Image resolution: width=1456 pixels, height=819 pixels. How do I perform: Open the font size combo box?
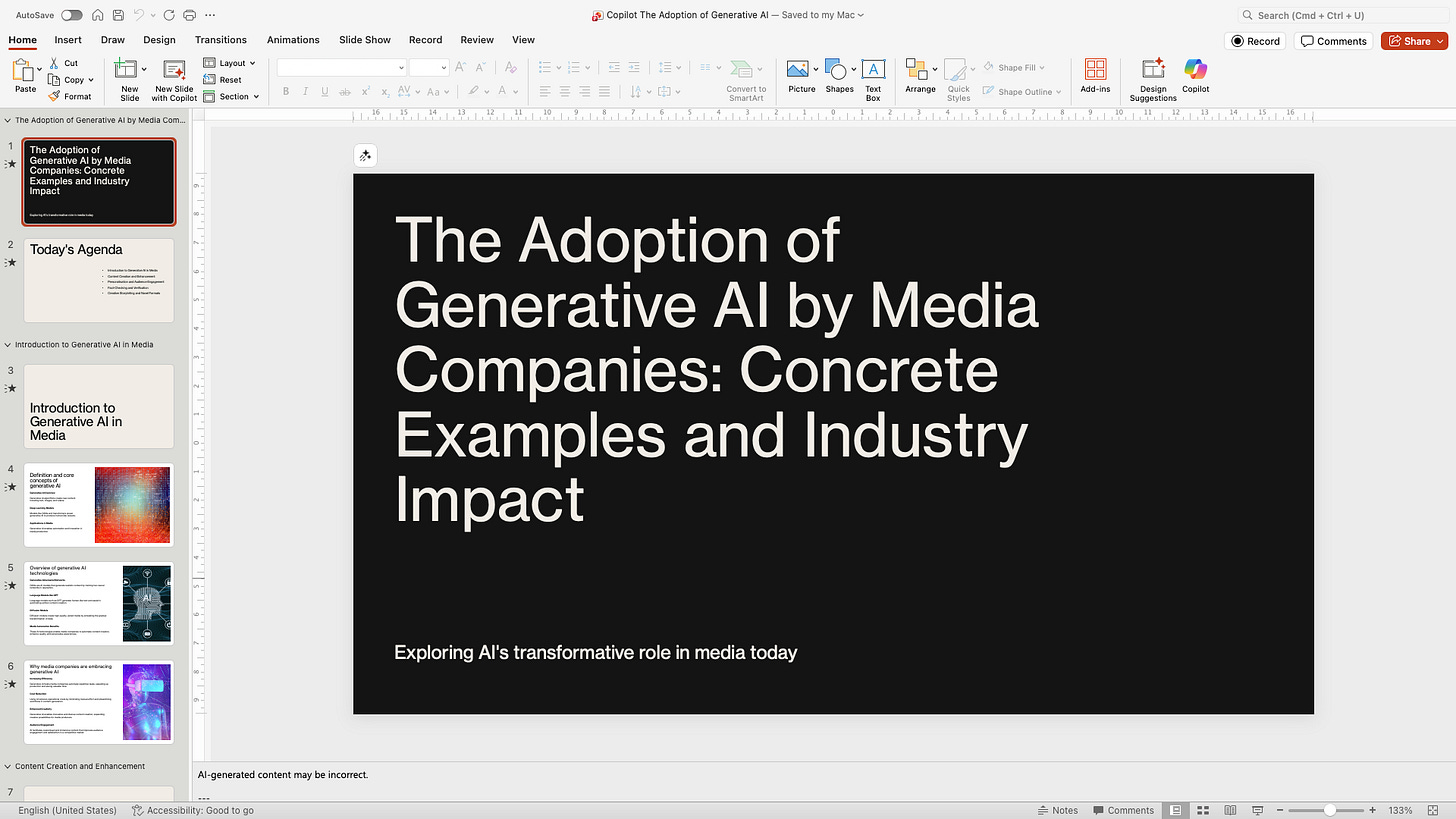pyautogui.click(x=429, y=67)
